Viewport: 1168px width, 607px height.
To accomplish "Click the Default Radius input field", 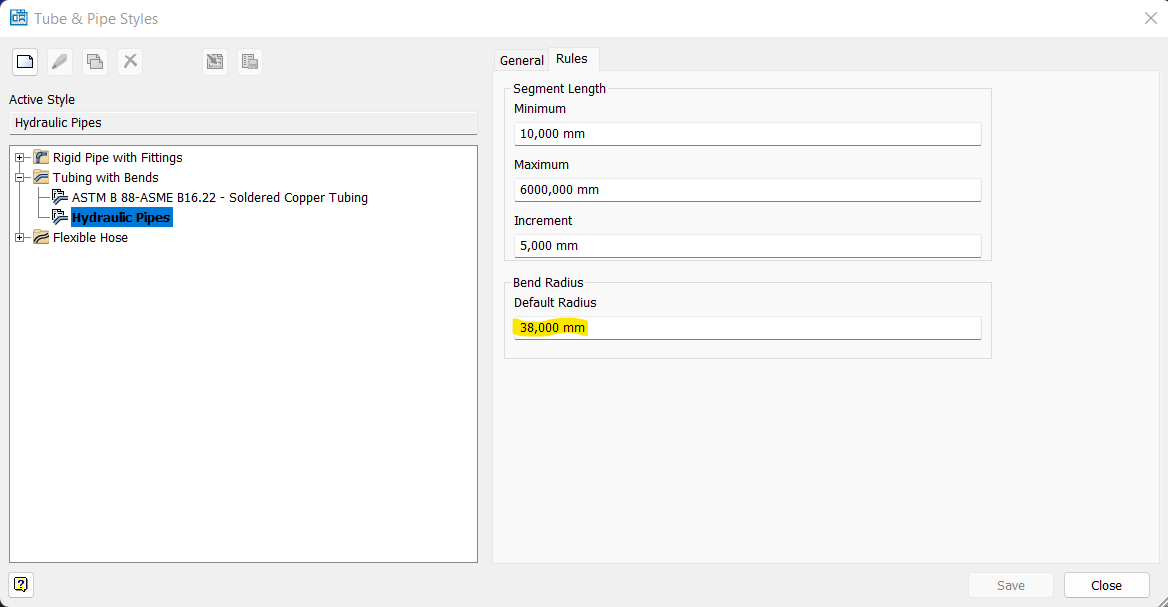I will click(x=746, y=328).
